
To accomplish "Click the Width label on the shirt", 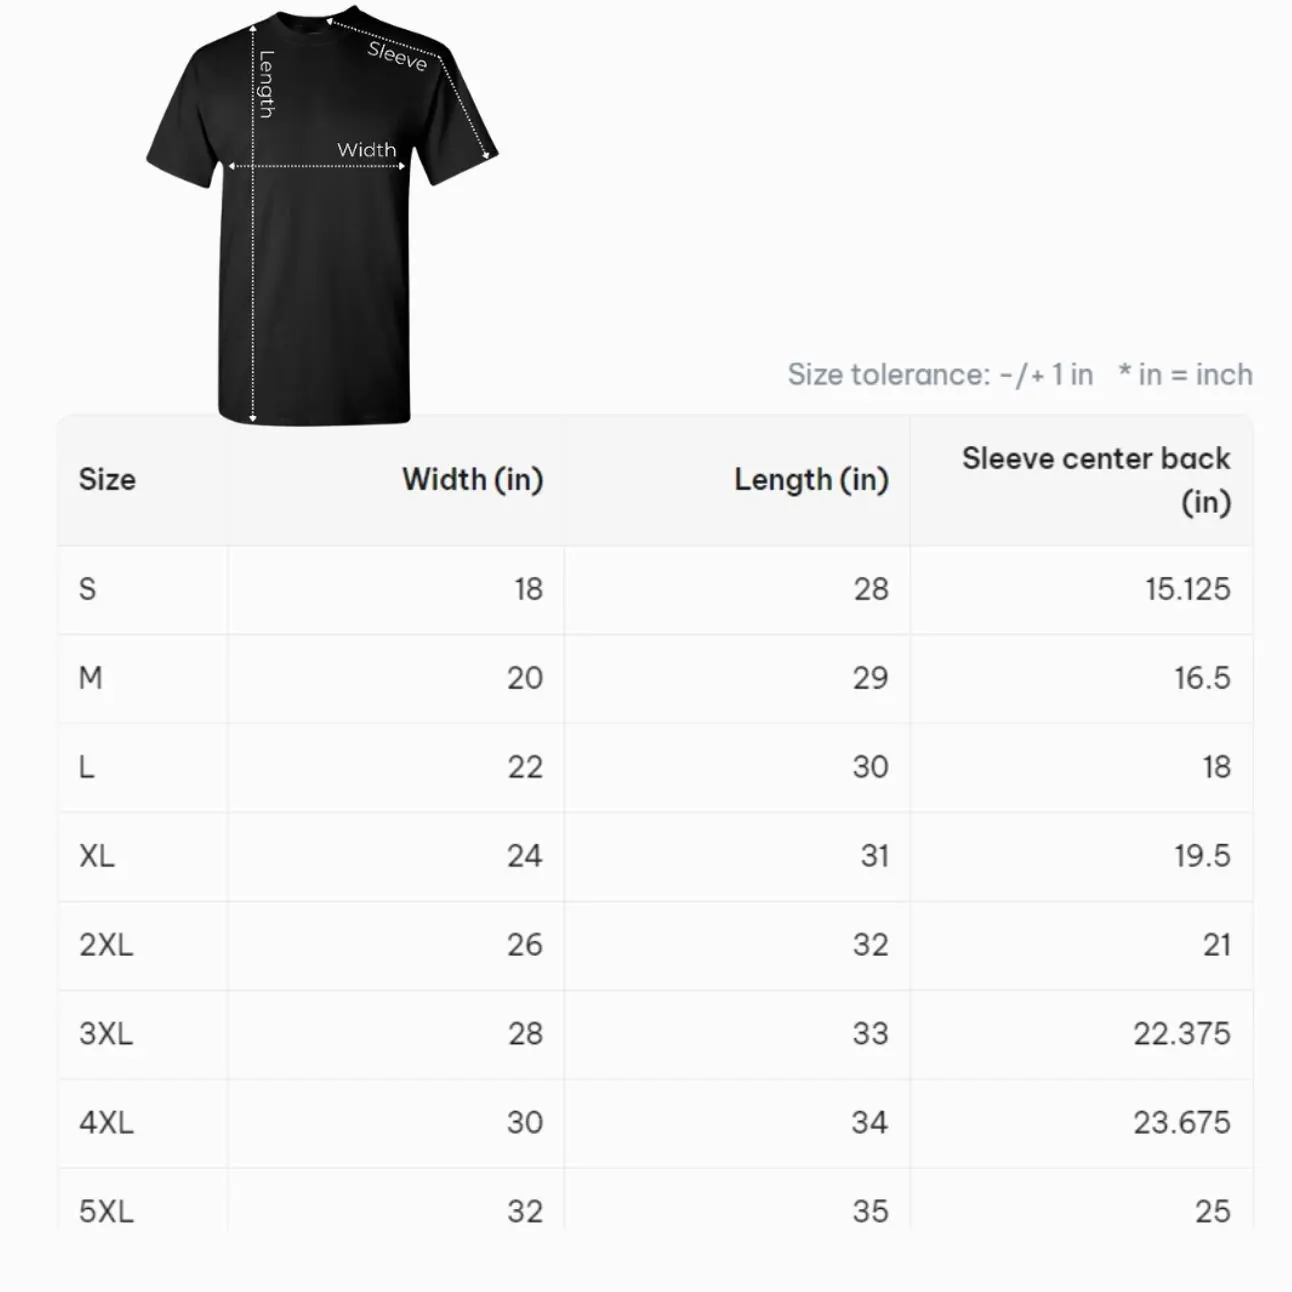I will 366,150.
